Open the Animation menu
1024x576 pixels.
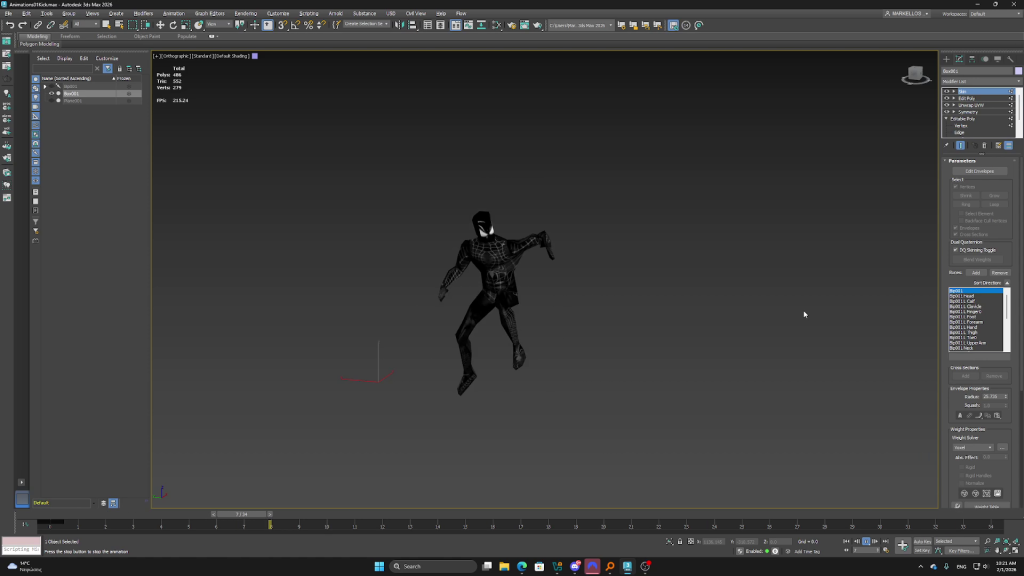(x=173, y=13)
